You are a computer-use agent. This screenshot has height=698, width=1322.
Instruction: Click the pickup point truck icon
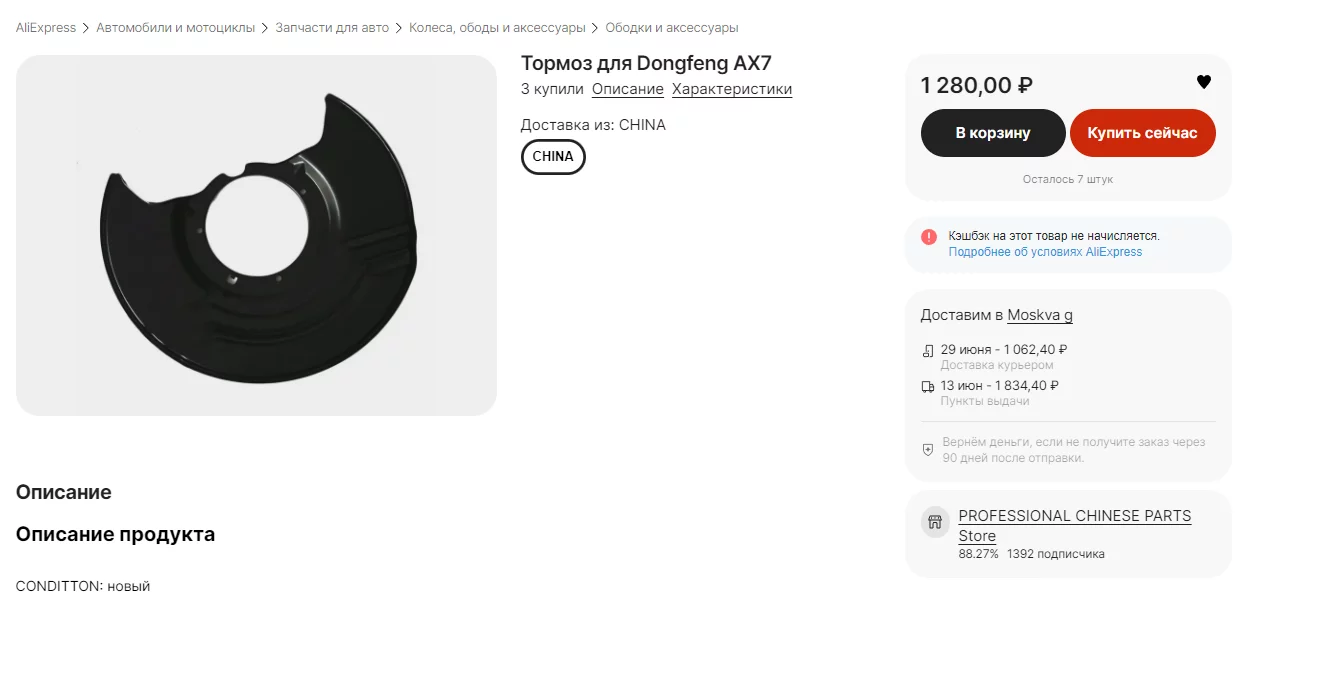(x=928, y=386)
